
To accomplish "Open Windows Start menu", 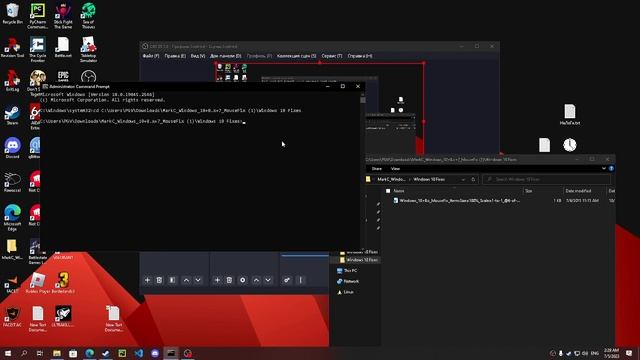I will click(x=7, y=353).
